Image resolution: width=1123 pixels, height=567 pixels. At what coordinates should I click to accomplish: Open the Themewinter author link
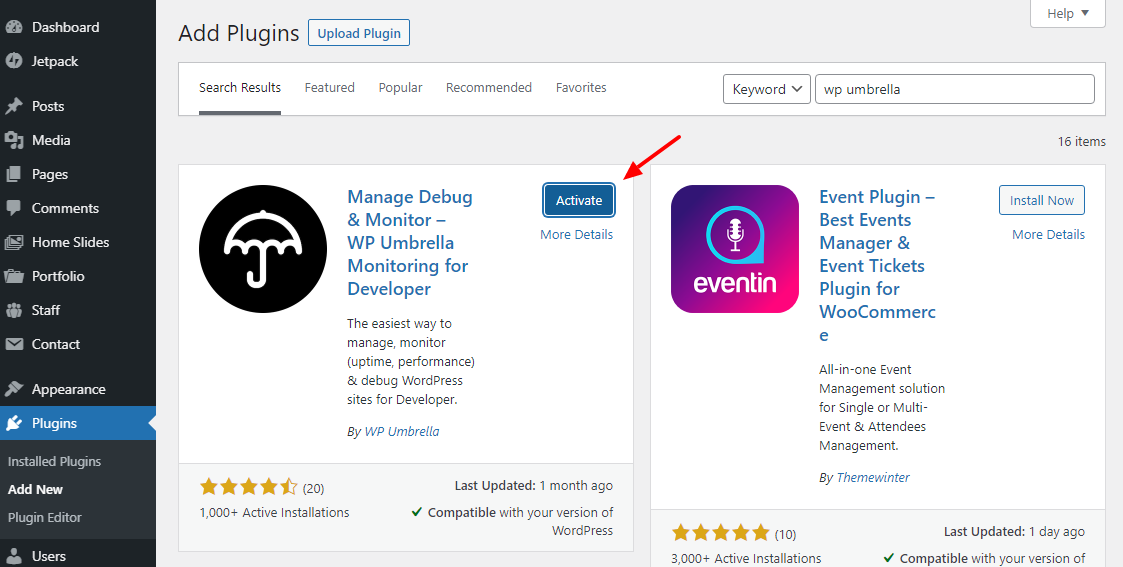pos(873,478)
